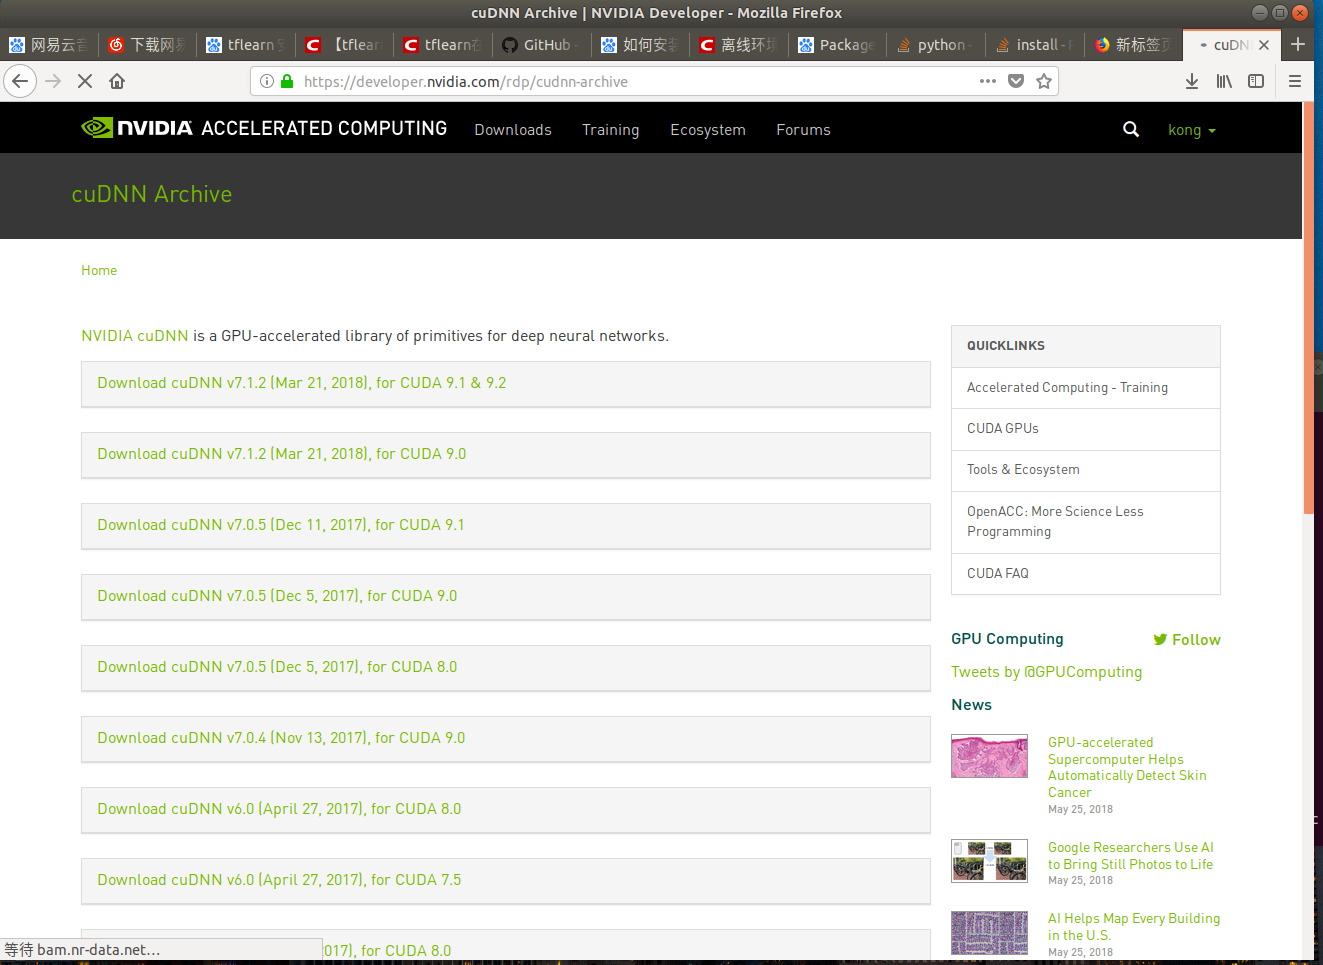Expand cuDNN v7.0.5 Dec 5 for CUDA 9.0
1323x965 pixels.
(x=506, y=597)
